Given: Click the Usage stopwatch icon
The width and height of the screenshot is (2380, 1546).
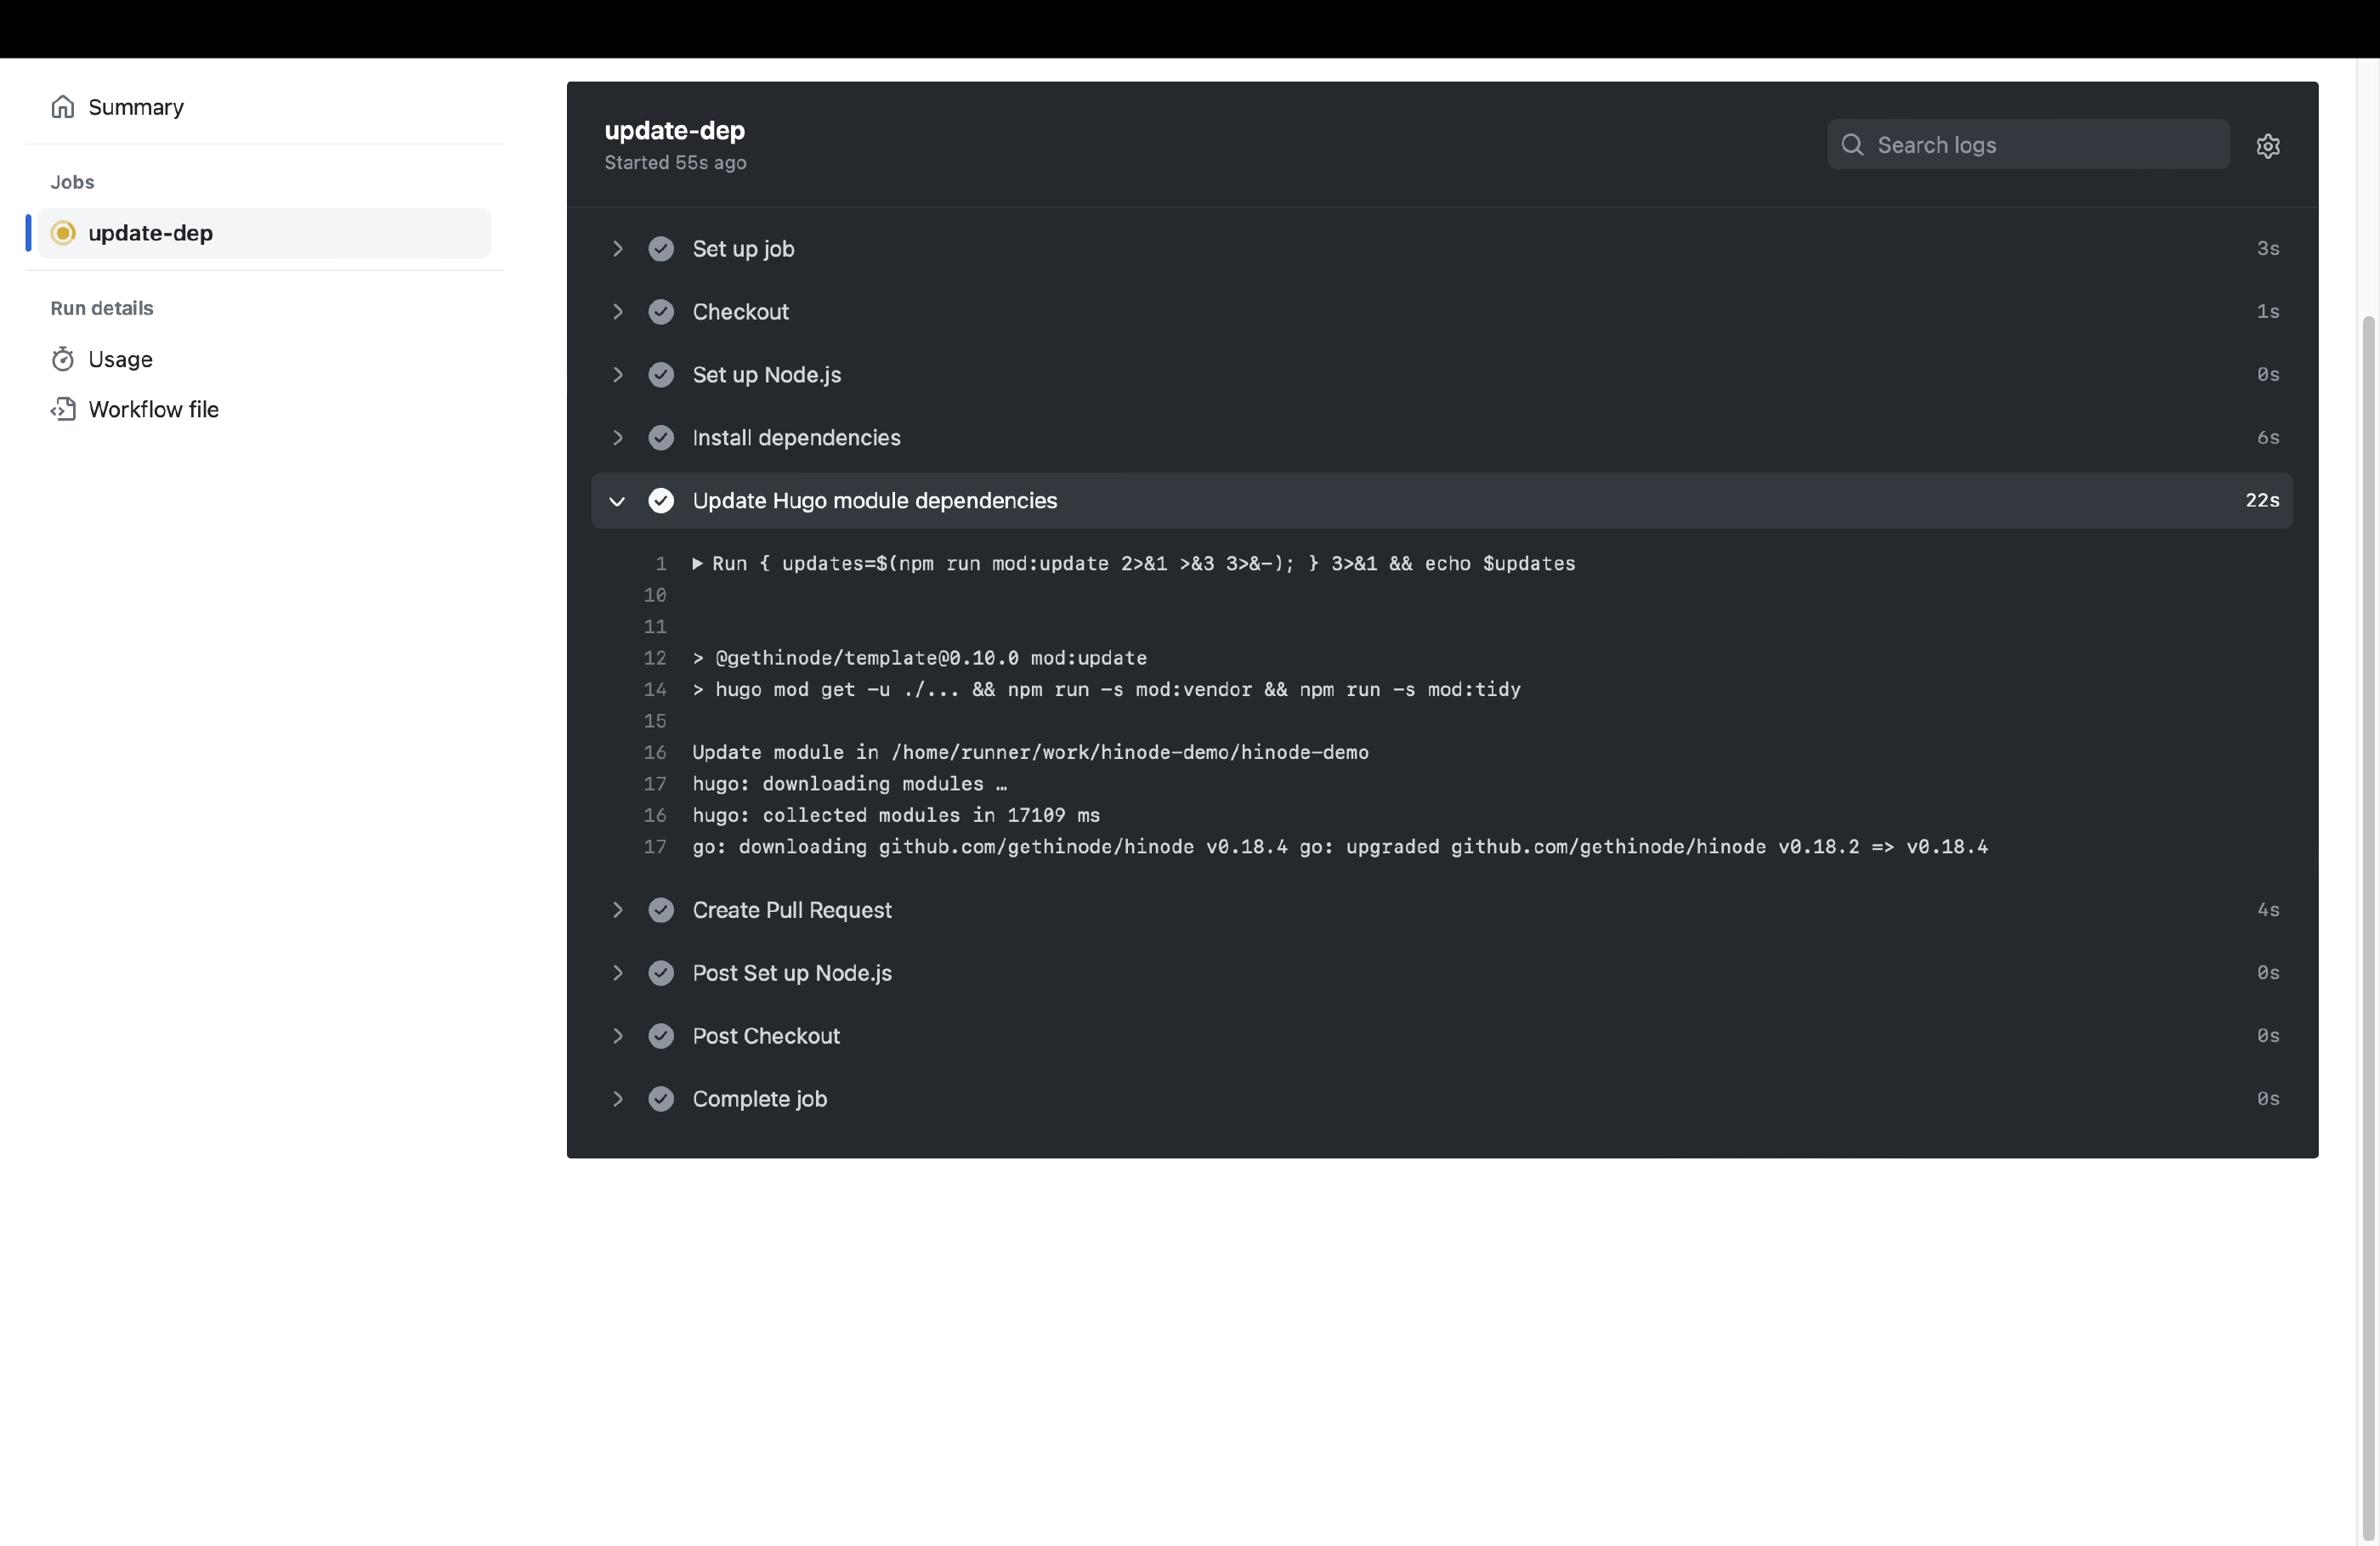Looking at the screenshot, I should click(63, 359).
